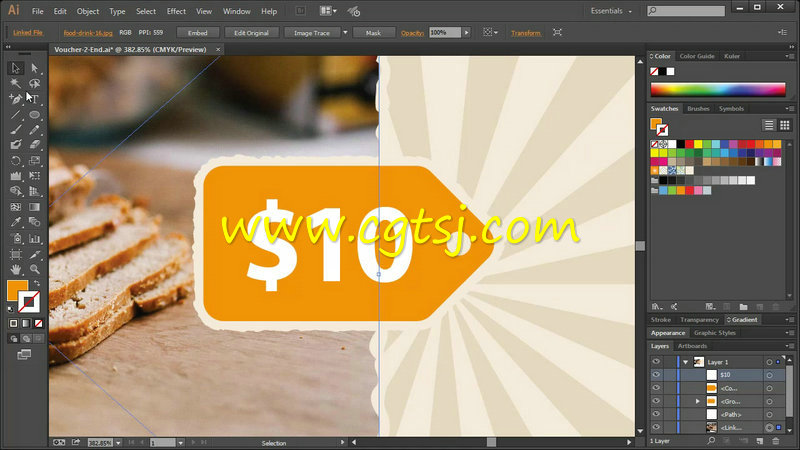Click the food-drink-16.jpg linked filename

88,33
